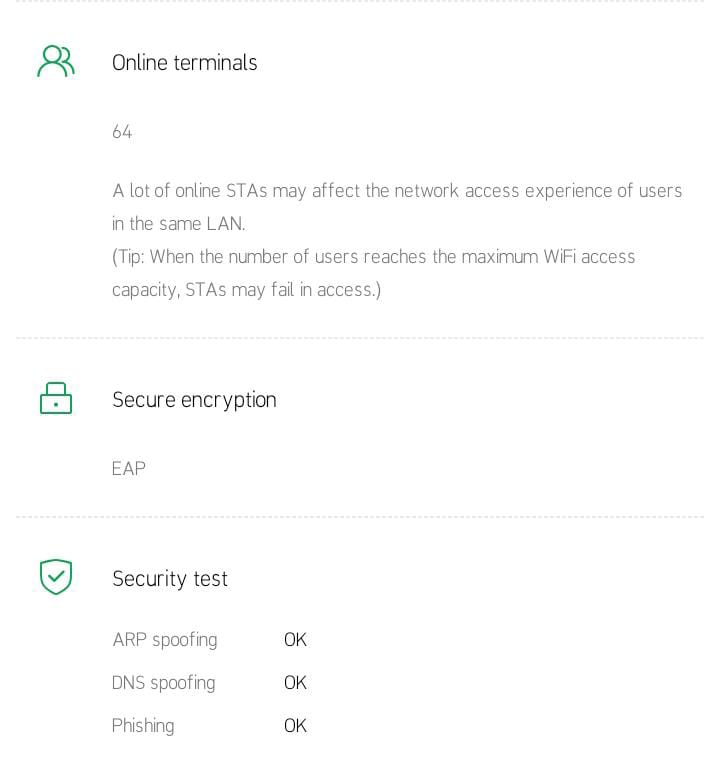Select the DNS spoofing label

(x=163, y=683)
